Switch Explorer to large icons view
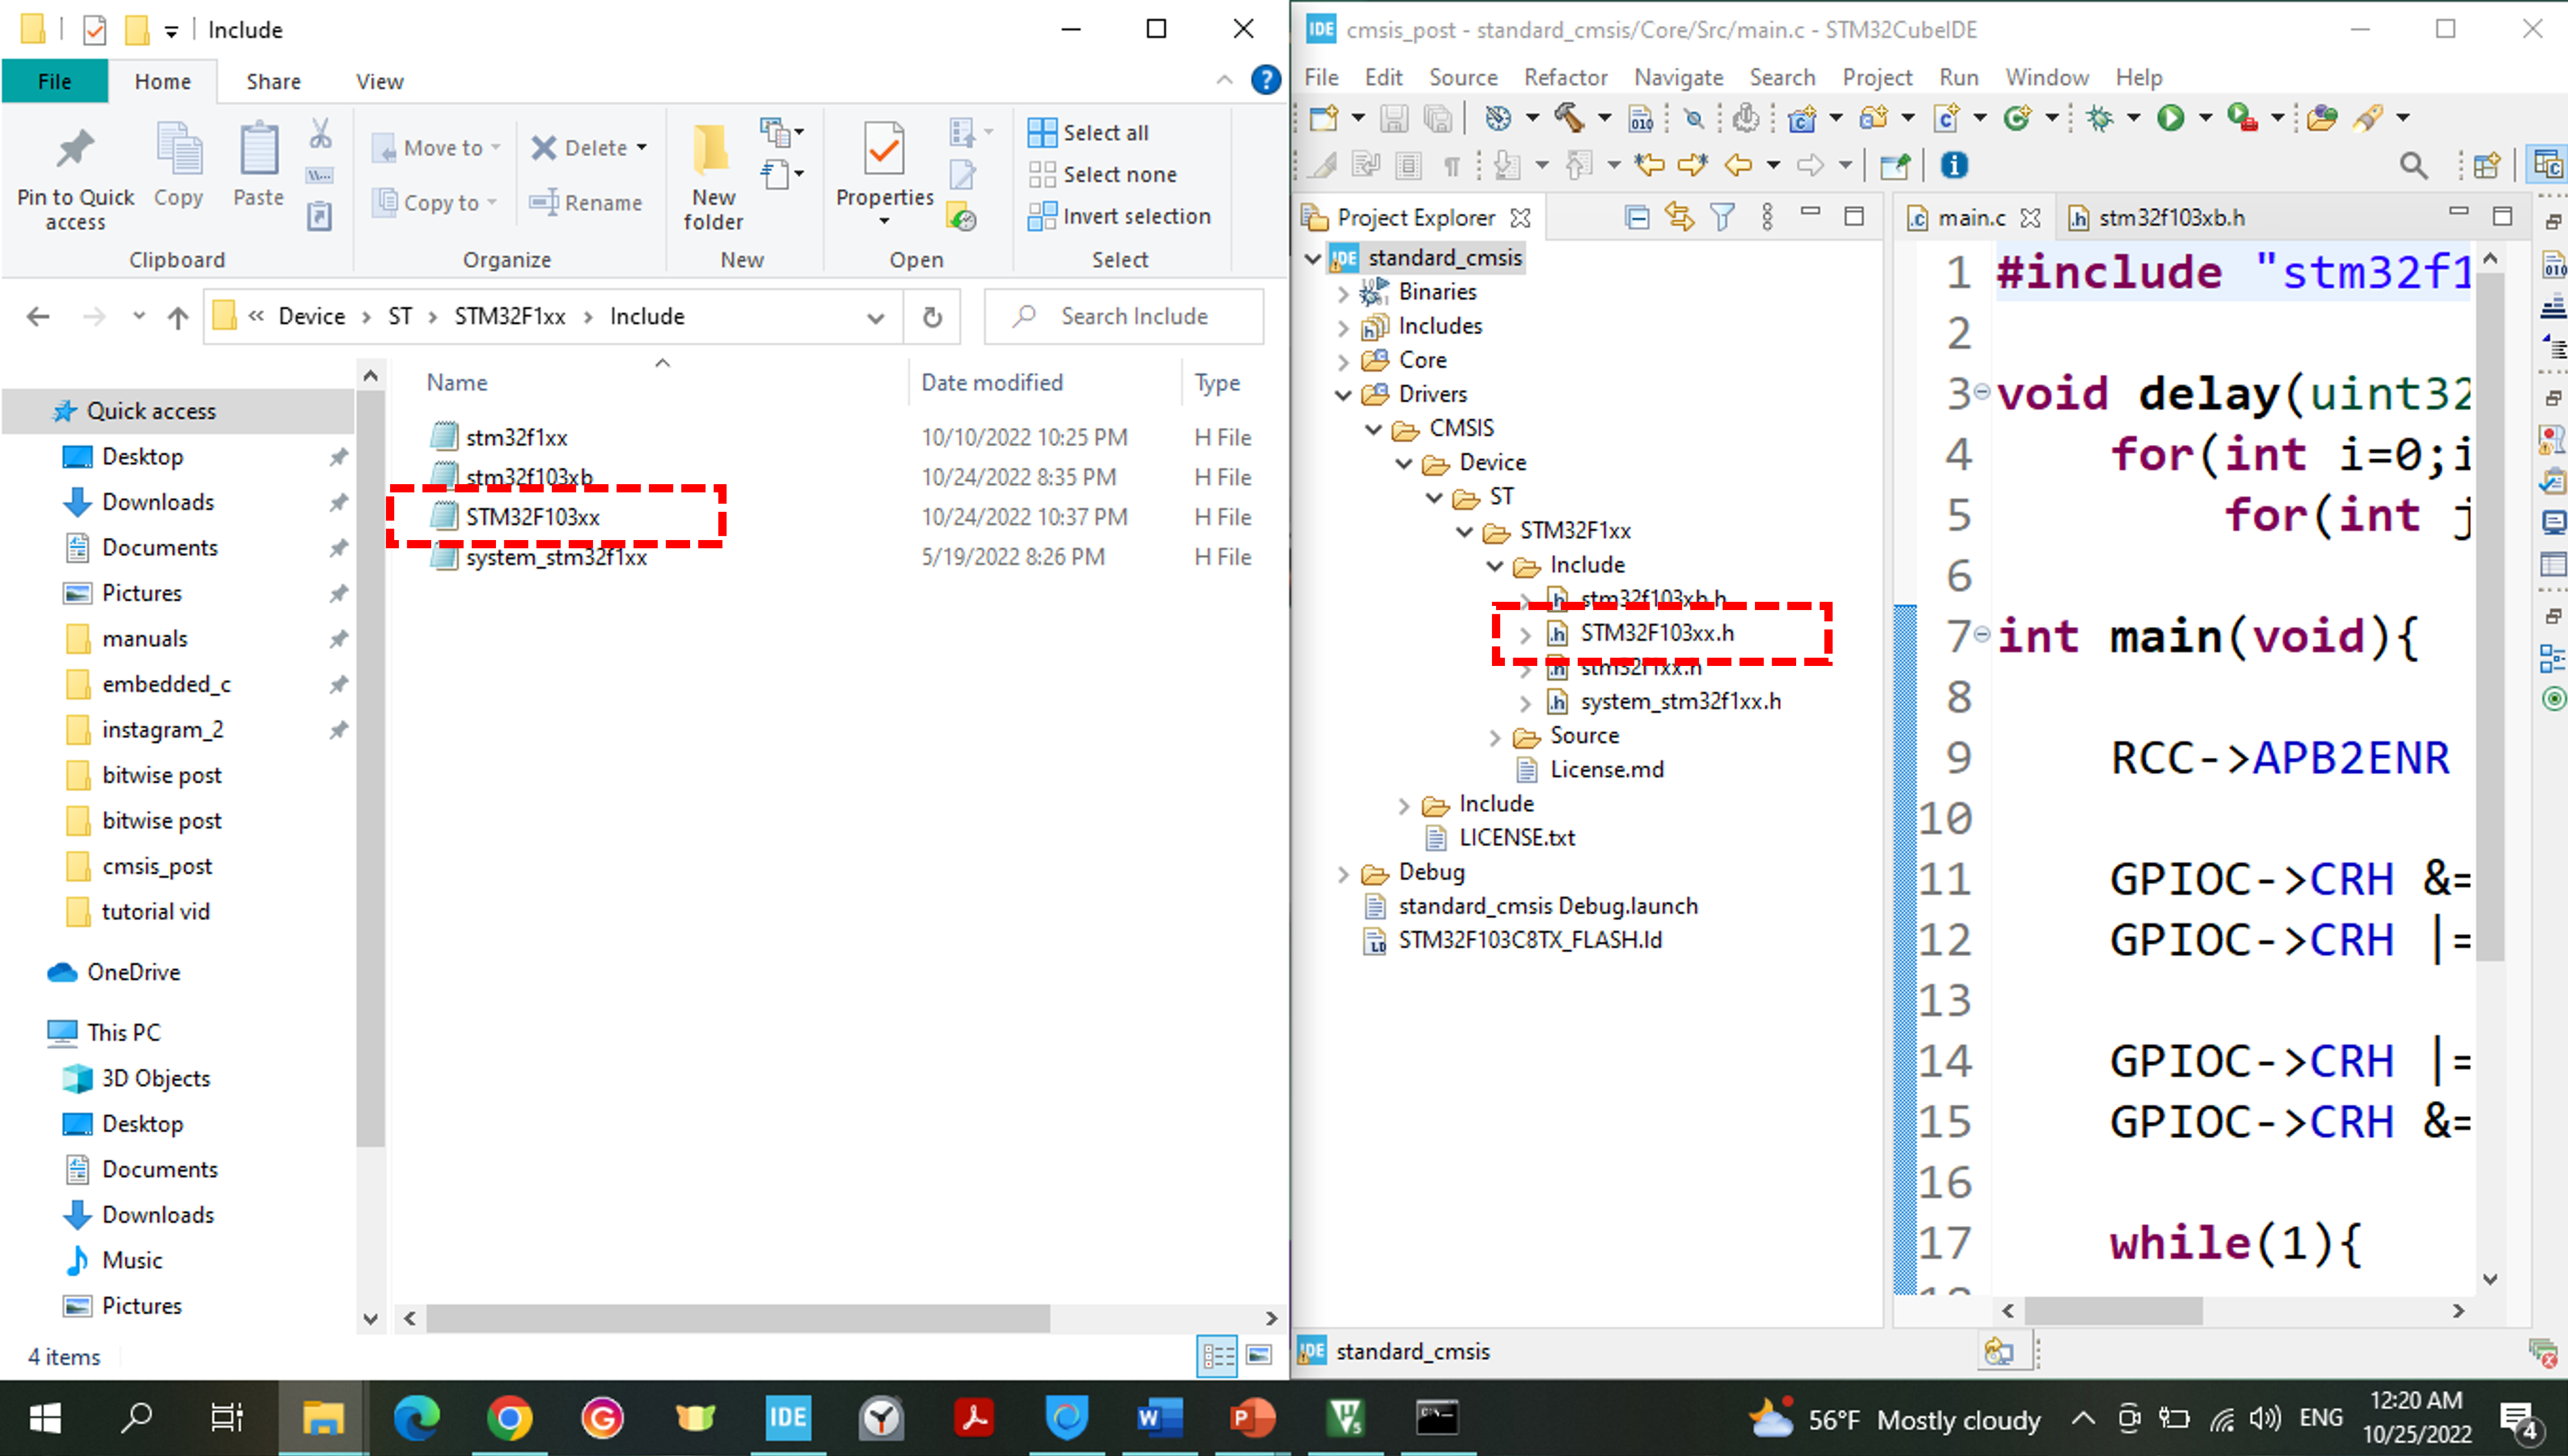The image size is (2568, 1456). [1259, 1356]
